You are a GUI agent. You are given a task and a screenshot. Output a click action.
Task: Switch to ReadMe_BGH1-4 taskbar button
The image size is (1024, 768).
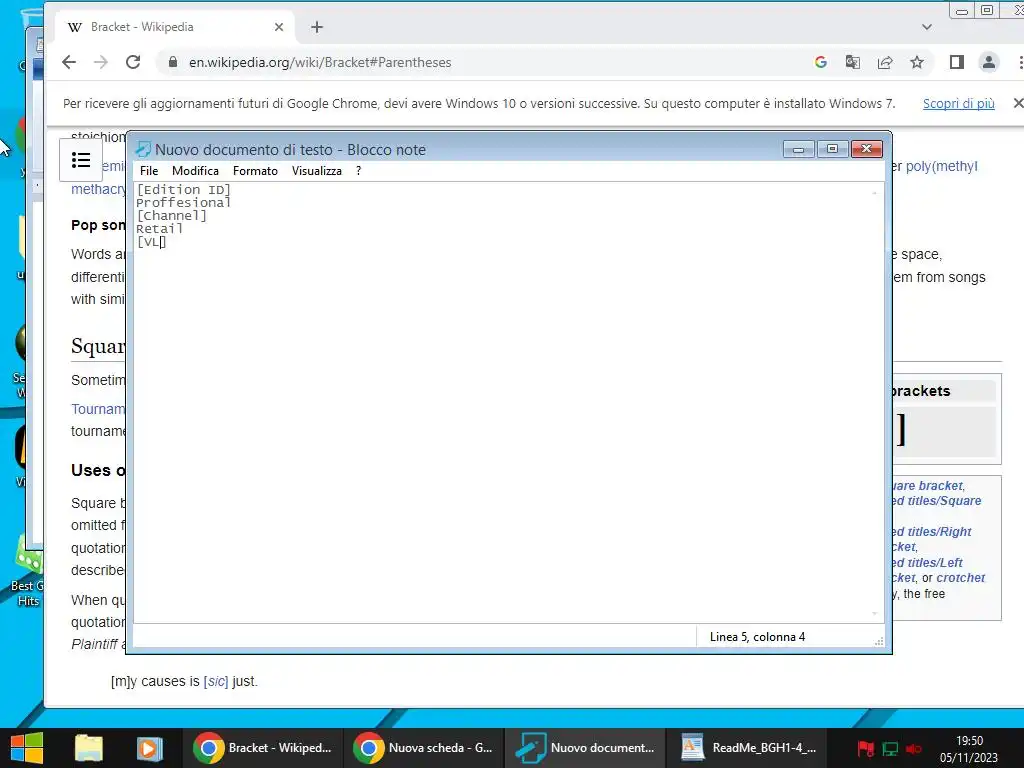(x=748, y=748)
